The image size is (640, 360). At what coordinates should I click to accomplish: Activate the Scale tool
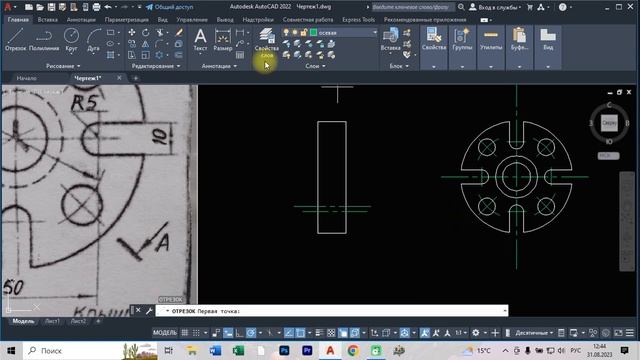pyautogui.click(x=146, y=55)
